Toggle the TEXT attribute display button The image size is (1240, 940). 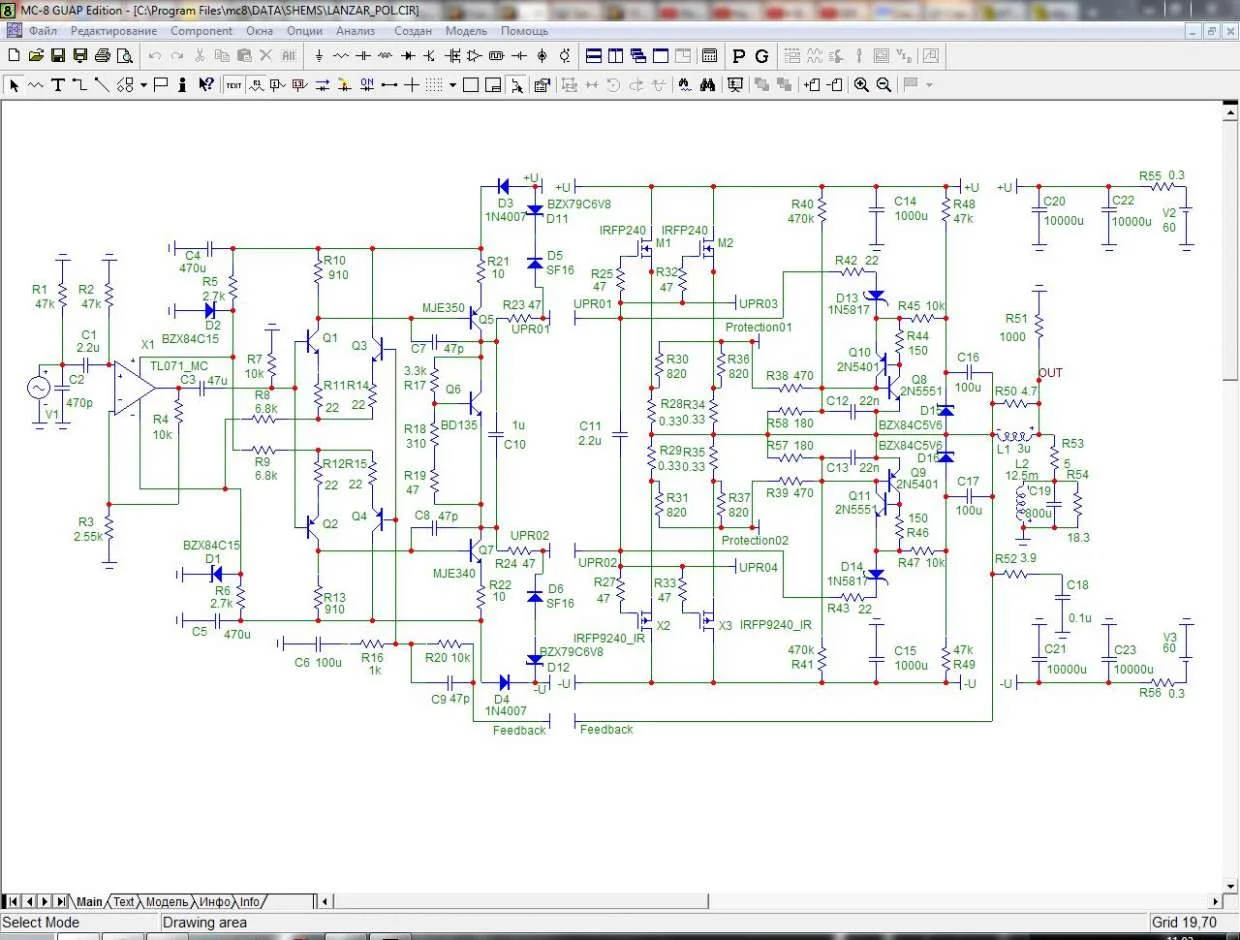(233, 85)
